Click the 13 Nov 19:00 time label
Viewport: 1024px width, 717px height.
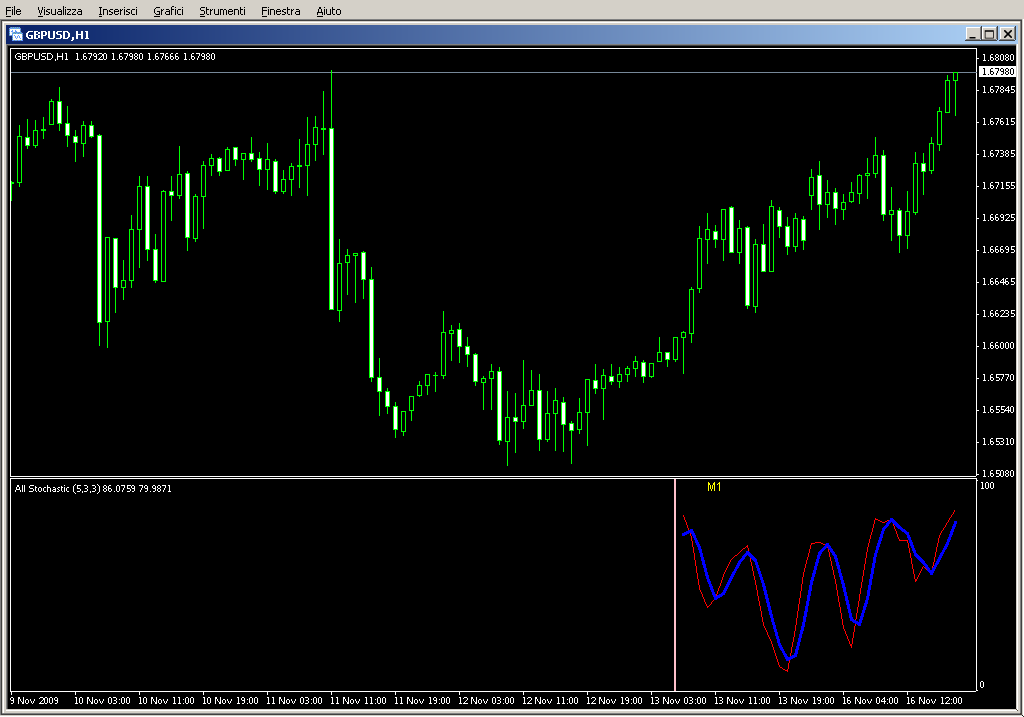[x=806, y=701]
